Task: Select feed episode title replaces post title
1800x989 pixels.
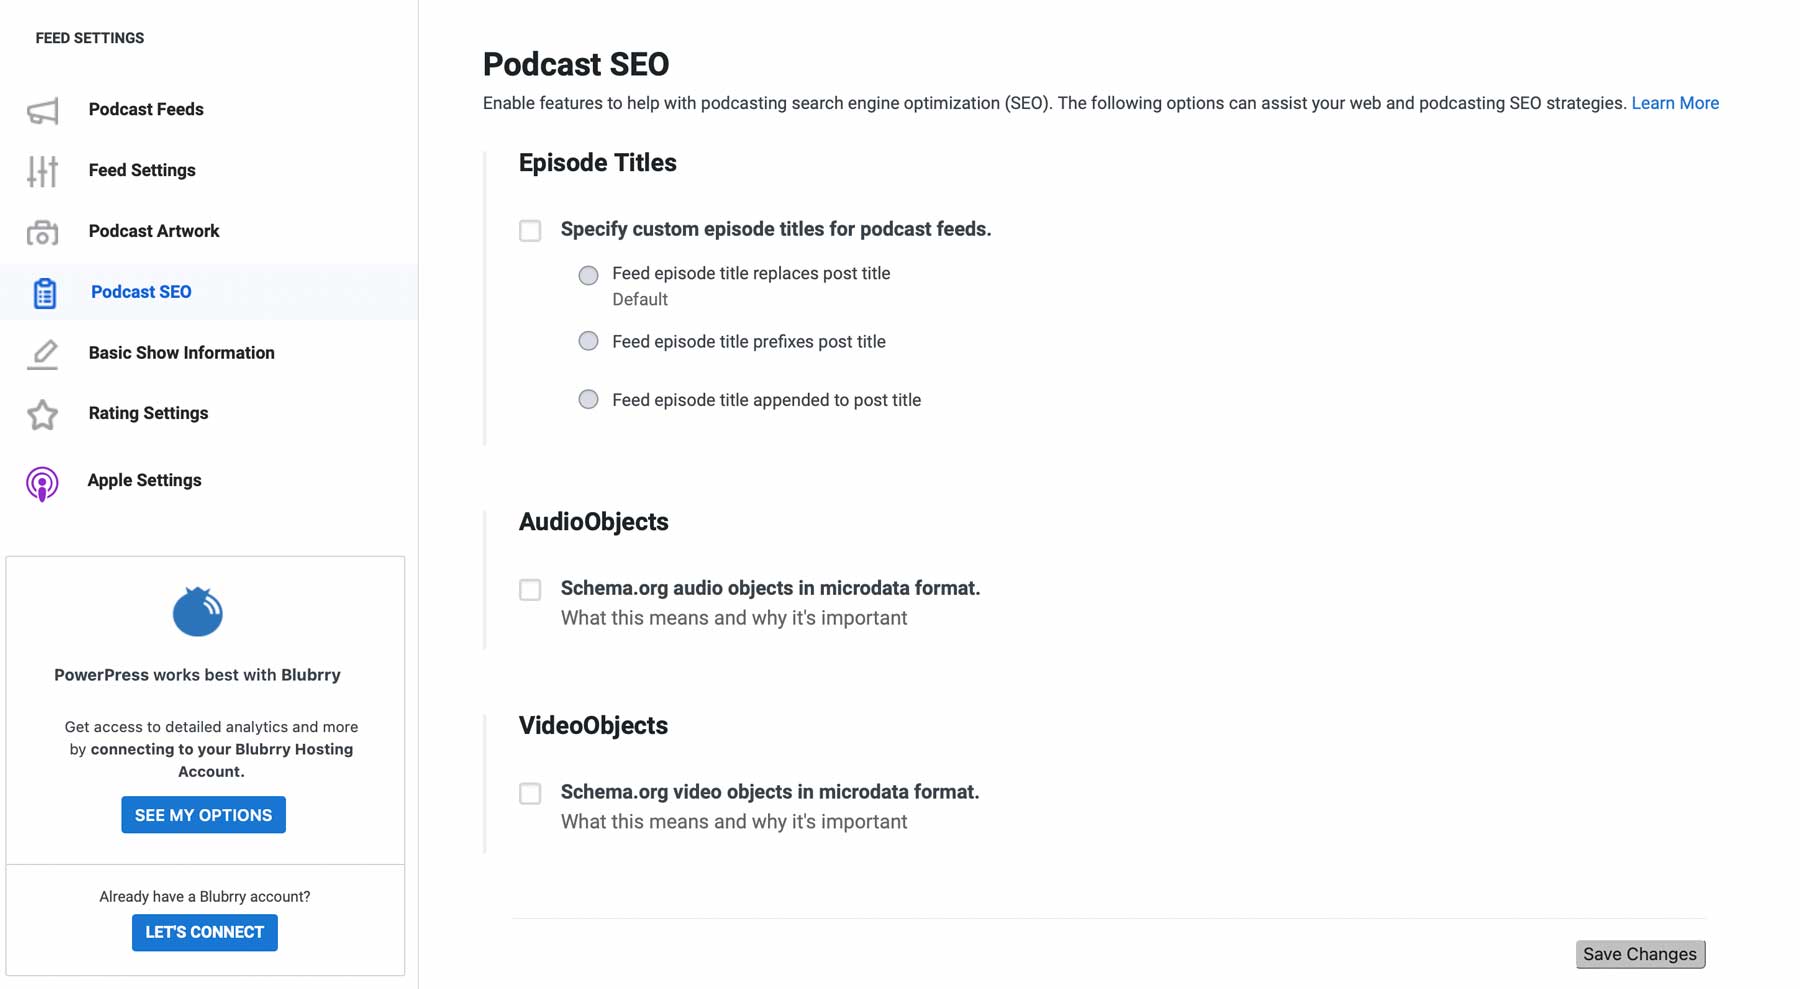Action: coord(588,274)
